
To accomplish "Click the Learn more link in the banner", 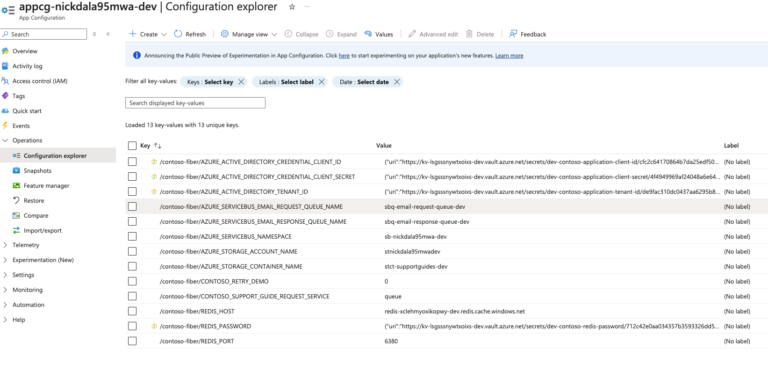I will coord(509,56).
